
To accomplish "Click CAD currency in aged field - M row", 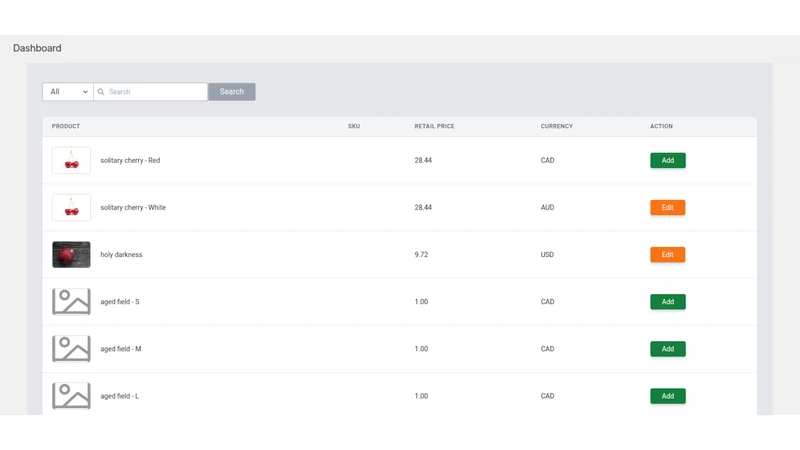I will point(547,349).
